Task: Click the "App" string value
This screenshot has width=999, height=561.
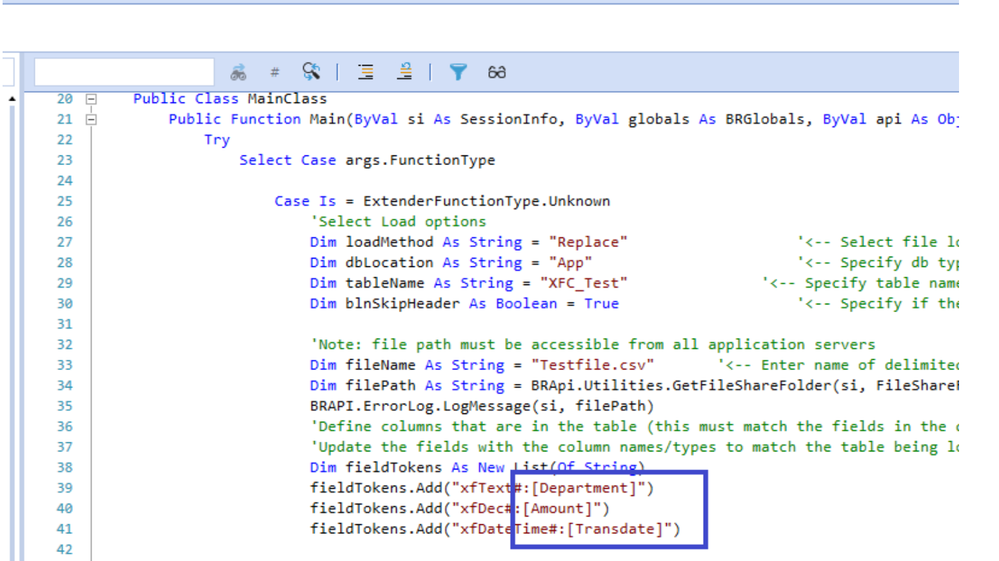Action: (570, 262)
